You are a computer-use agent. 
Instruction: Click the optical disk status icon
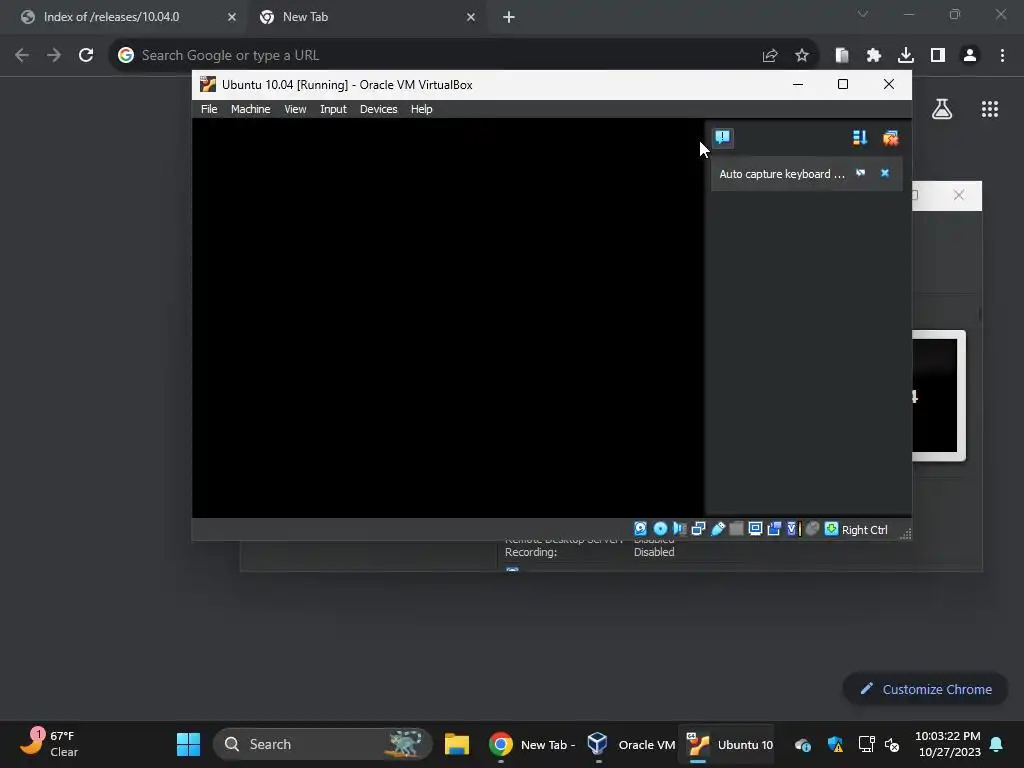(660, 529)
